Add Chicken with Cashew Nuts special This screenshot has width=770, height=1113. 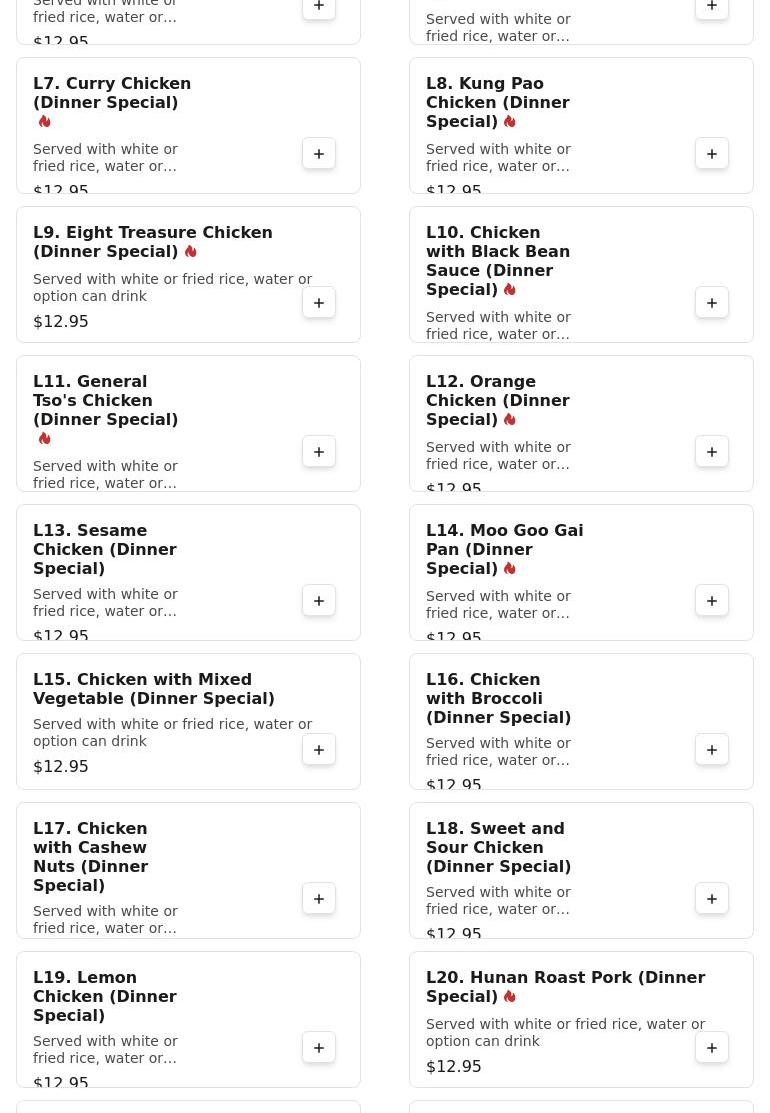(319, 899)
